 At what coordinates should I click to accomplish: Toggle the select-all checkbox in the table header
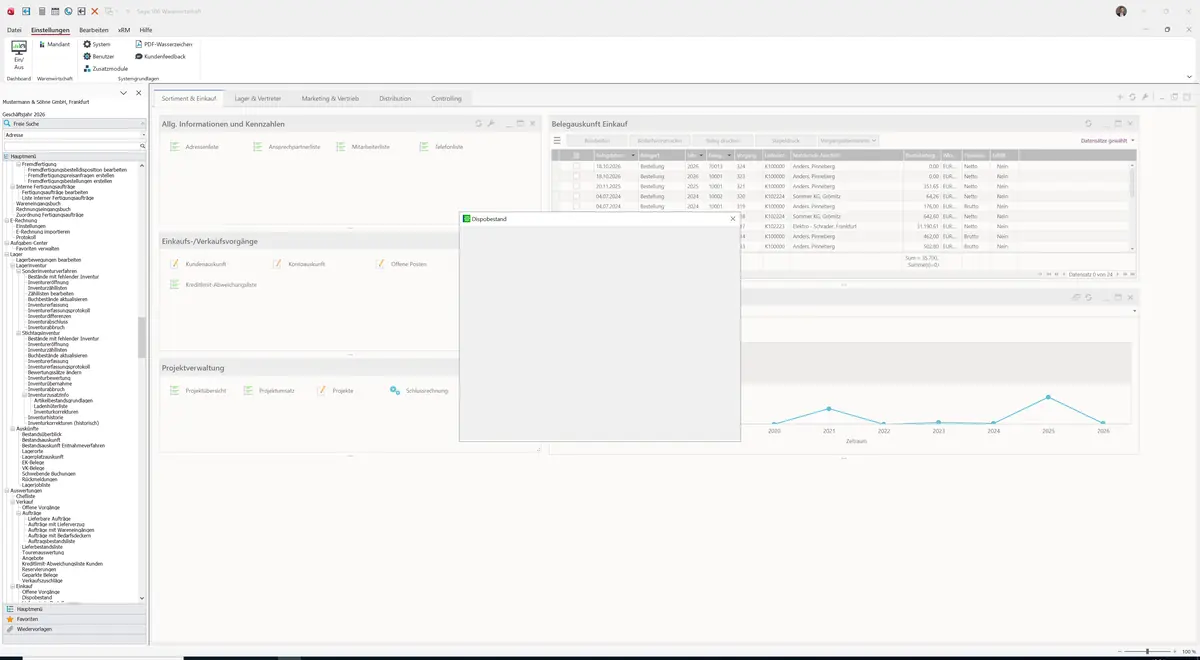coord(576,156)
